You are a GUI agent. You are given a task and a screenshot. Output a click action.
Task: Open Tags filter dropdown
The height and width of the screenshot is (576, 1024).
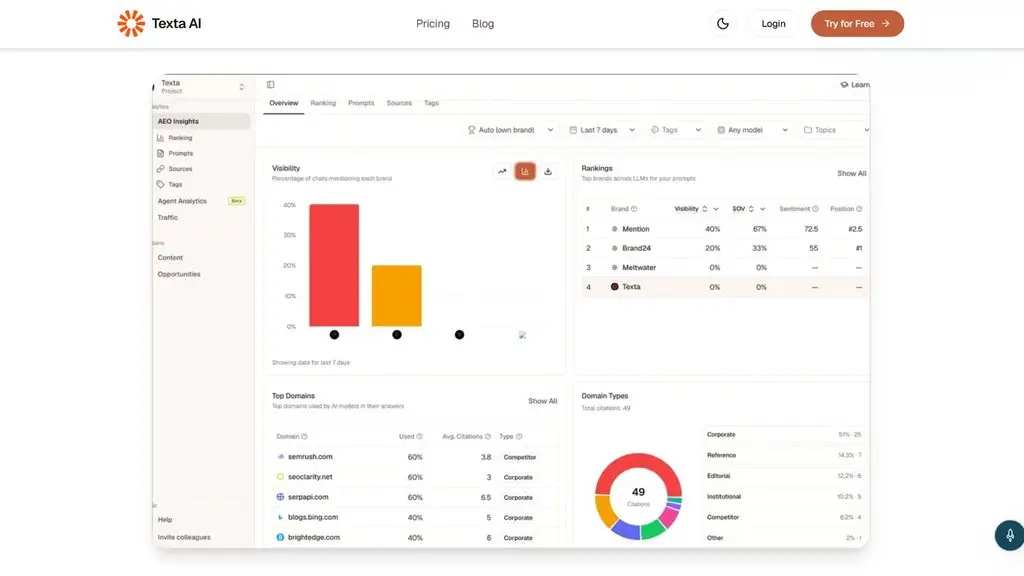tap(676, 130)
